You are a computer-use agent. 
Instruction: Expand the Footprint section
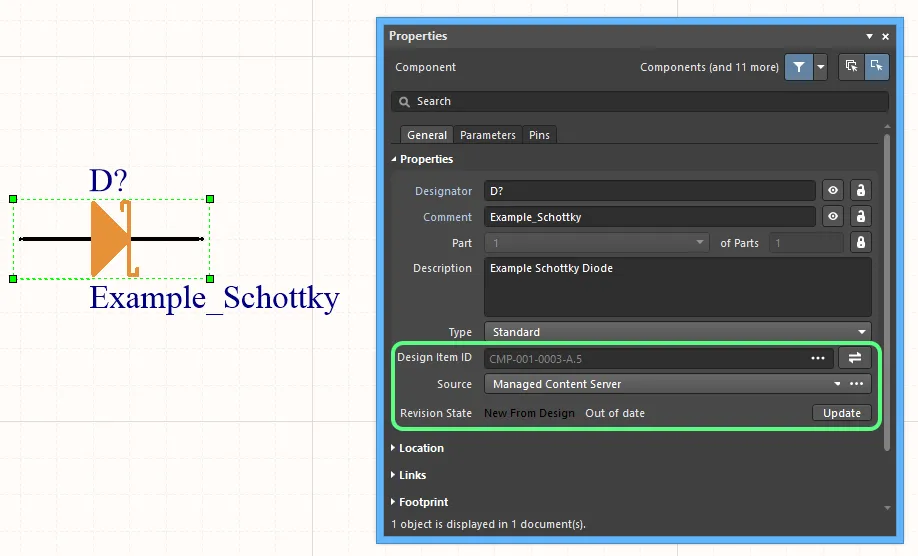(393, 502)
